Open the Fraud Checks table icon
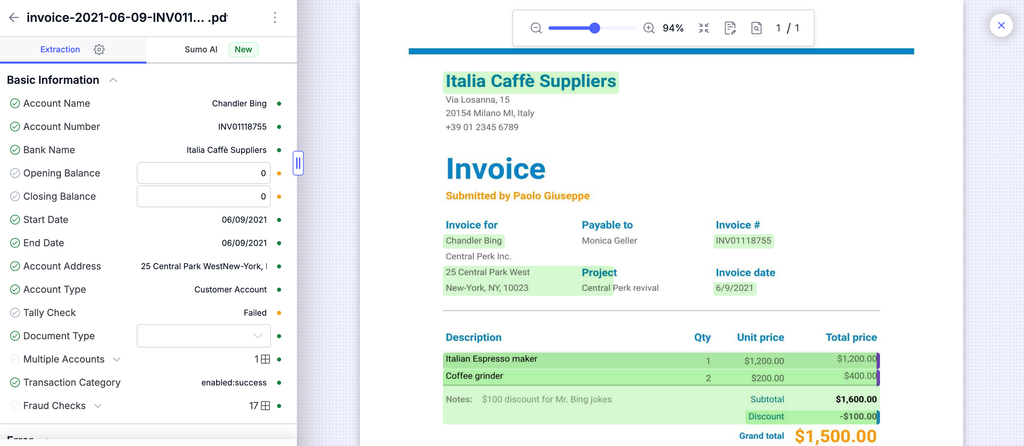Screen dimensions: 1024x446 tap(265, 406)
